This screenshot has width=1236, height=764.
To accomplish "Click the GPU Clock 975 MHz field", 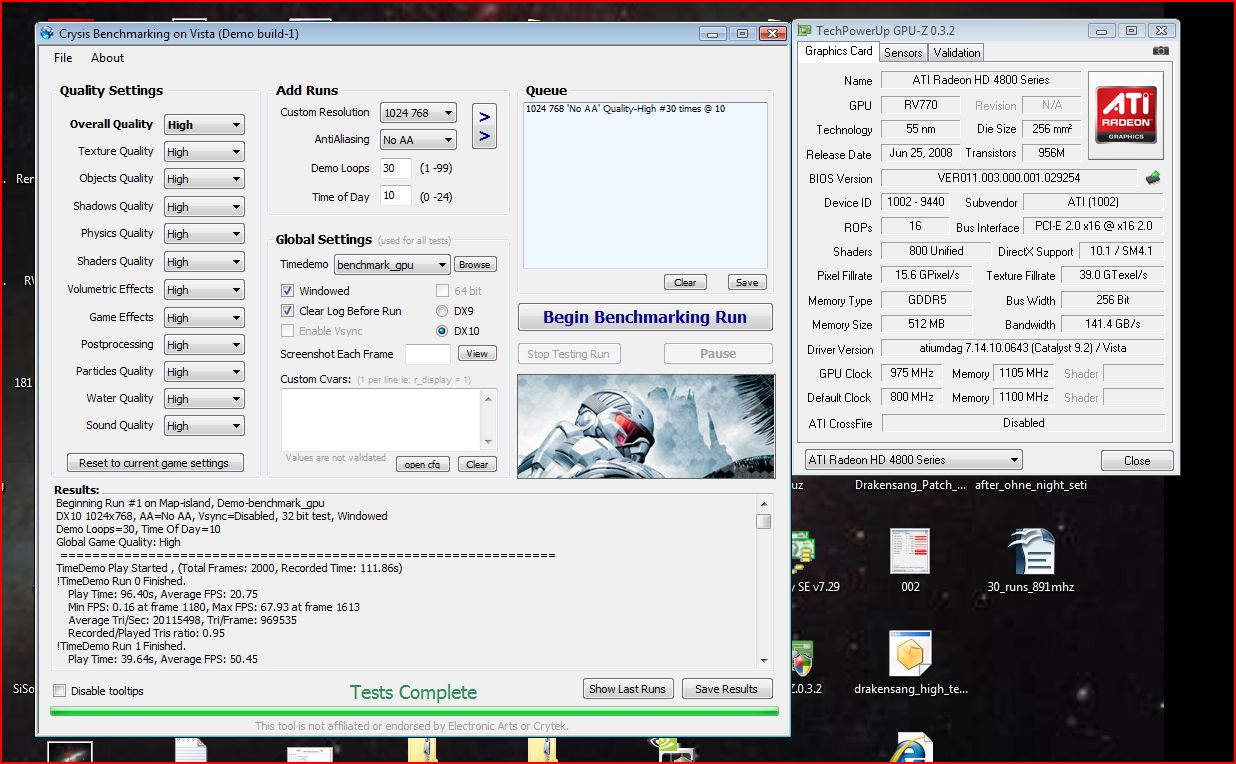I will 911,373.
